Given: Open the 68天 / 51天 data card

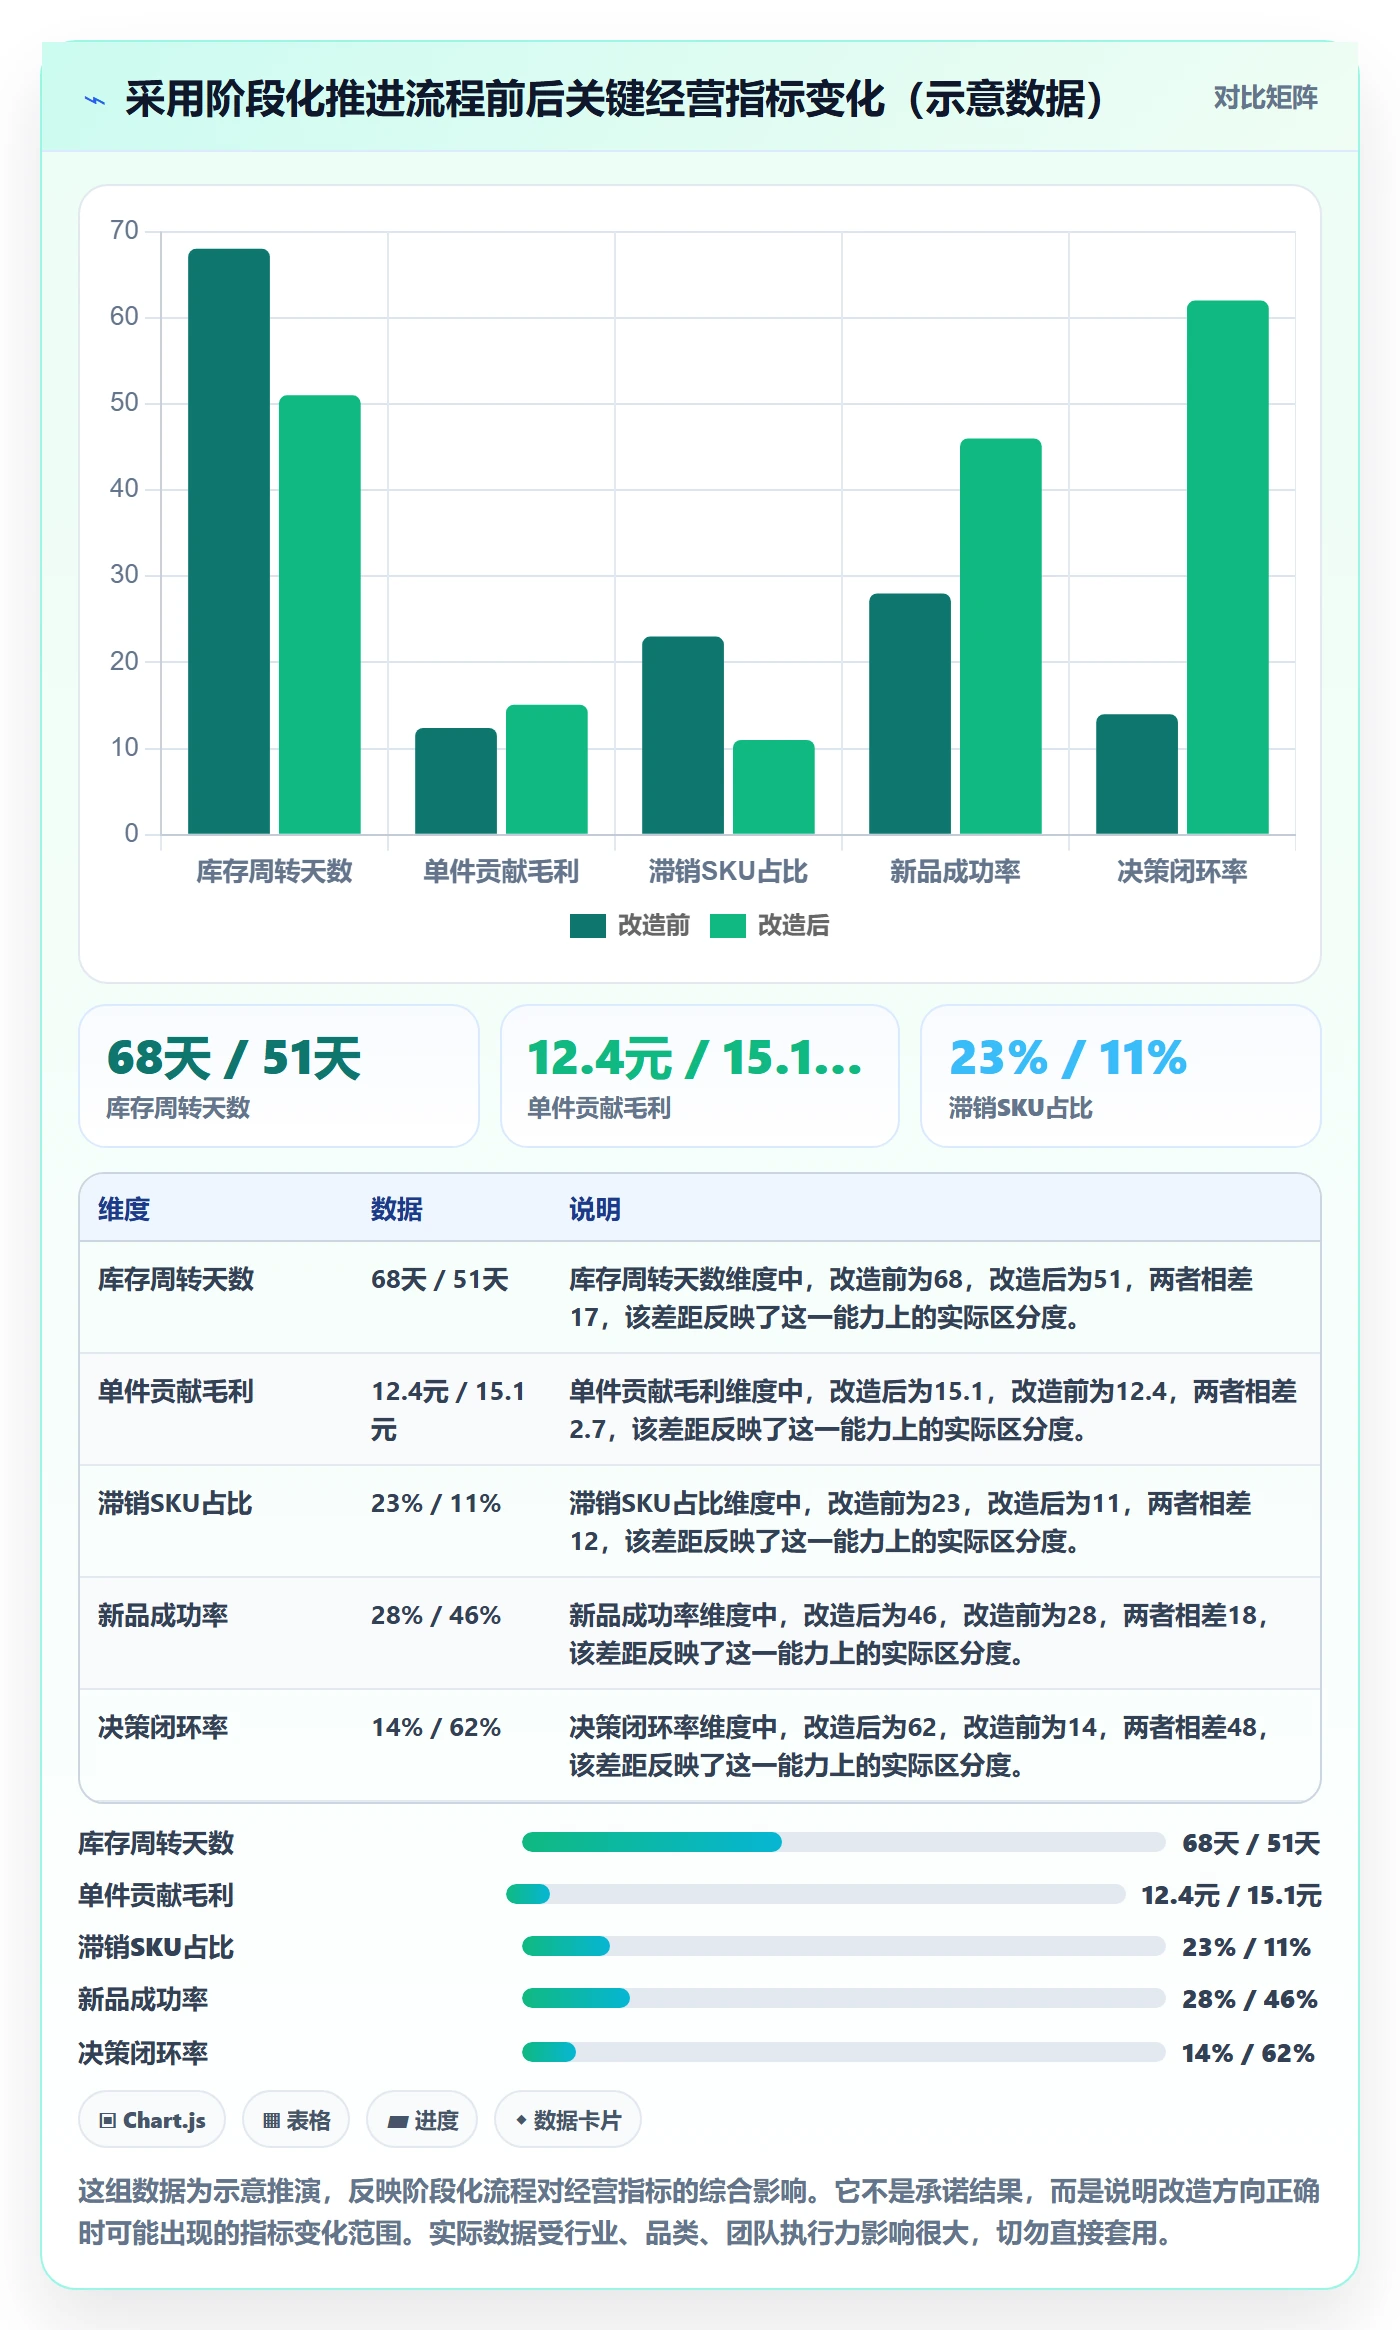Looking at the screenshot, I should point(279,1076).
